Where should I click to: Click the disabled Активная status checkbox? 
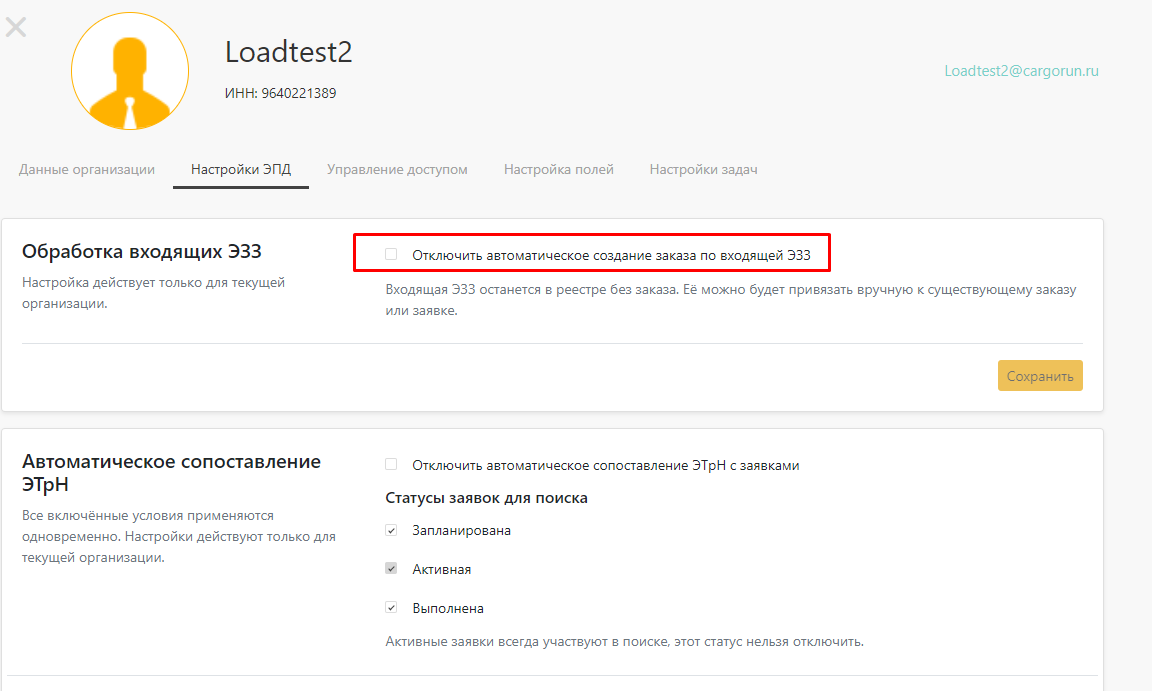click(391, 568)
